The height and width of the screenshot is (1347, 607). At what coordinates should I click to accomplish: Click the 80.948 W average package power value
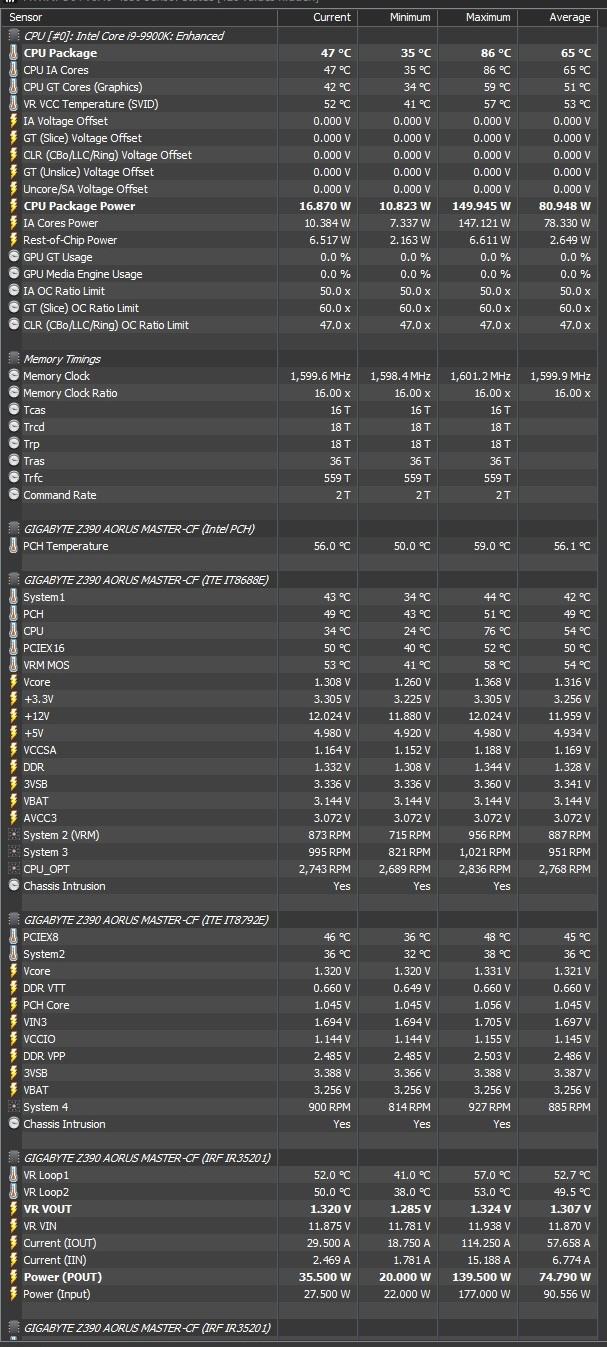563,206
